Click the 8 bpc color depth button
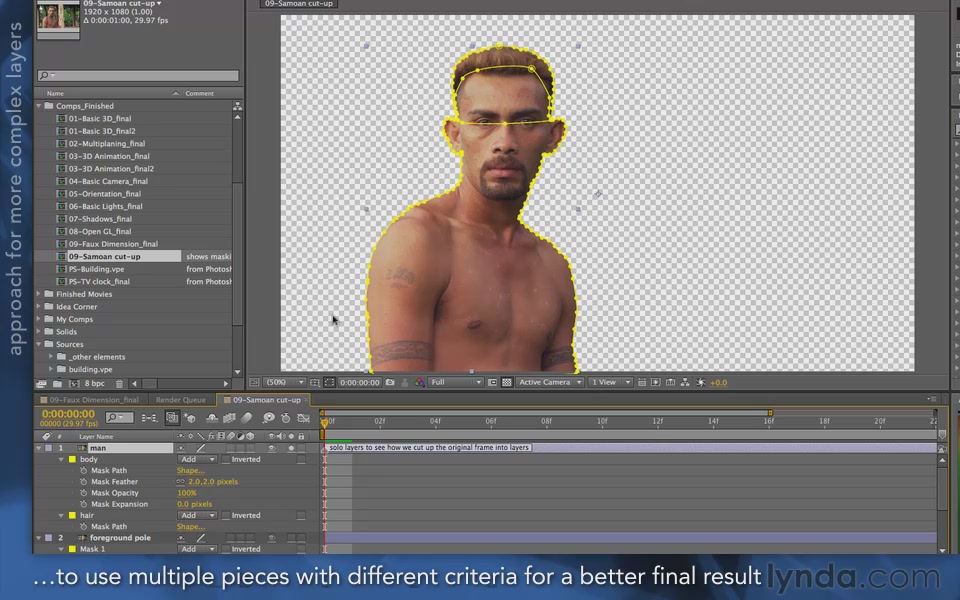 [x=94, y=384]
